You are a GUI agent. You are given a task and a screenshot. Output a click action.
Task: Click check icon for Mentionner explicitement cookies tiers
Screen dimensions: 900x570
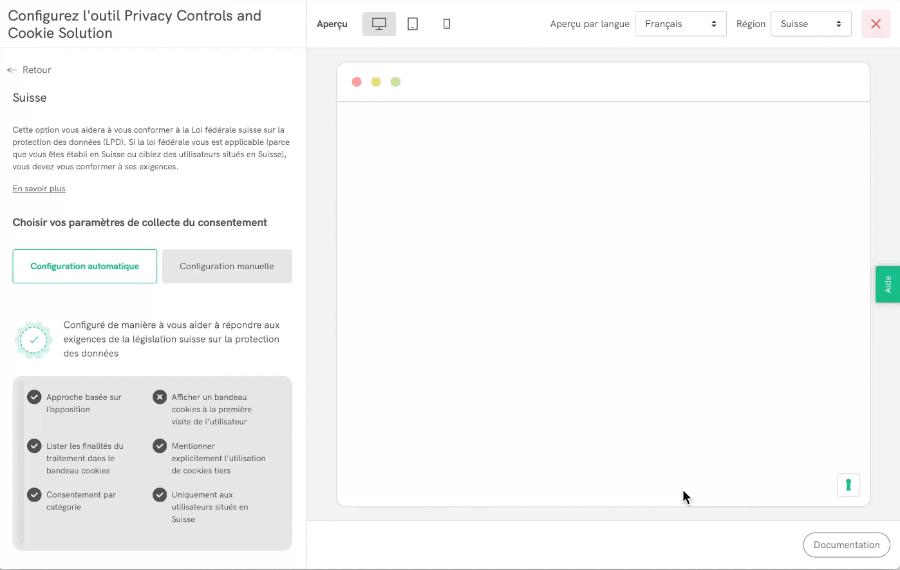pyautogui.click(x=160, y=446)
